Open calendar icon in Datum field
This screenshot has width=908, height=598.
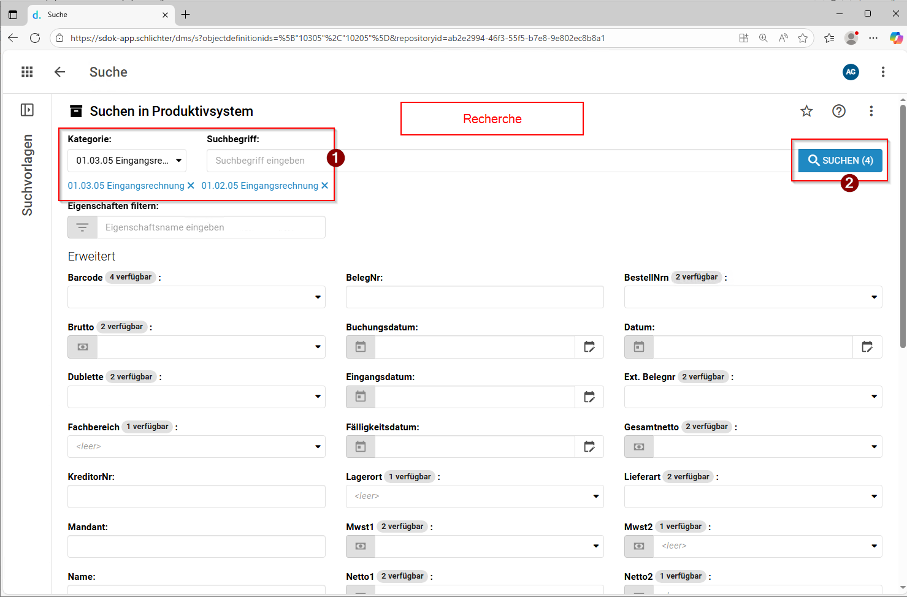pos(639,347)
